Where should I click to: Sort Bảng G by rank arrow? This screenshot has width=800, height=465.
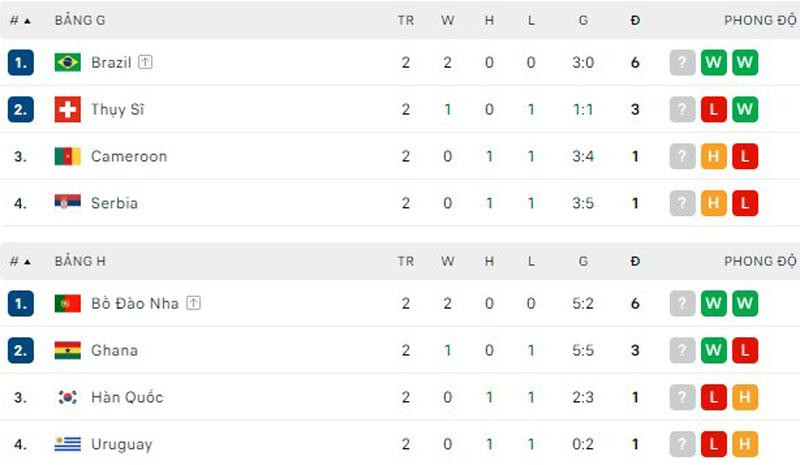pos(26,21)
